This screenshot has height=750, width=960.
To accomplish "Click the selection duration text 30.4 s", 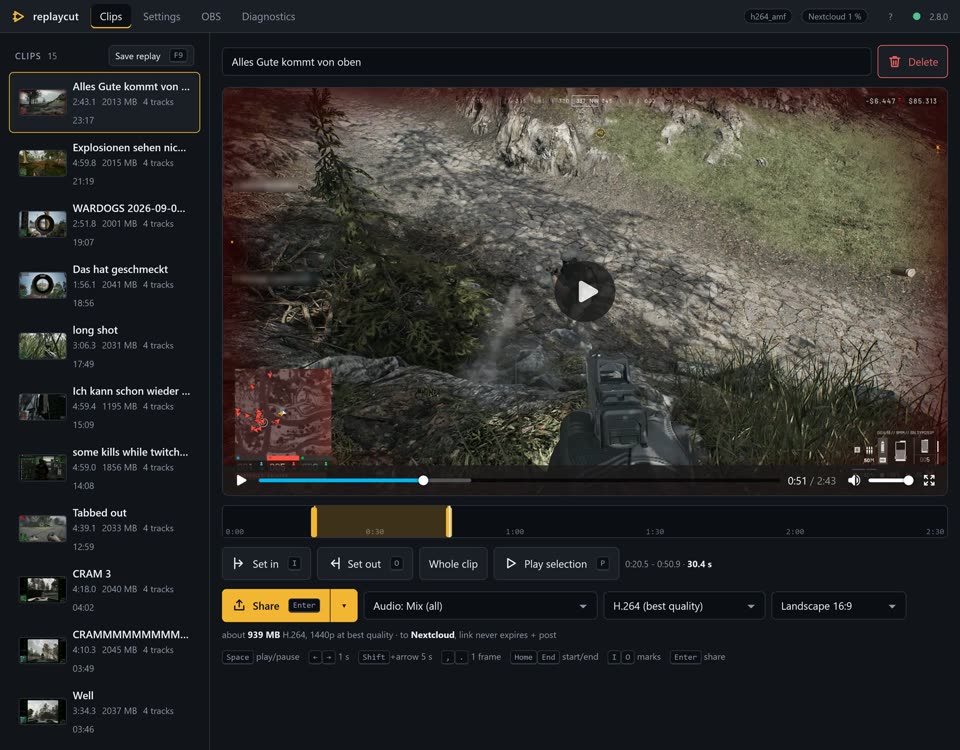I will [699, 564].
